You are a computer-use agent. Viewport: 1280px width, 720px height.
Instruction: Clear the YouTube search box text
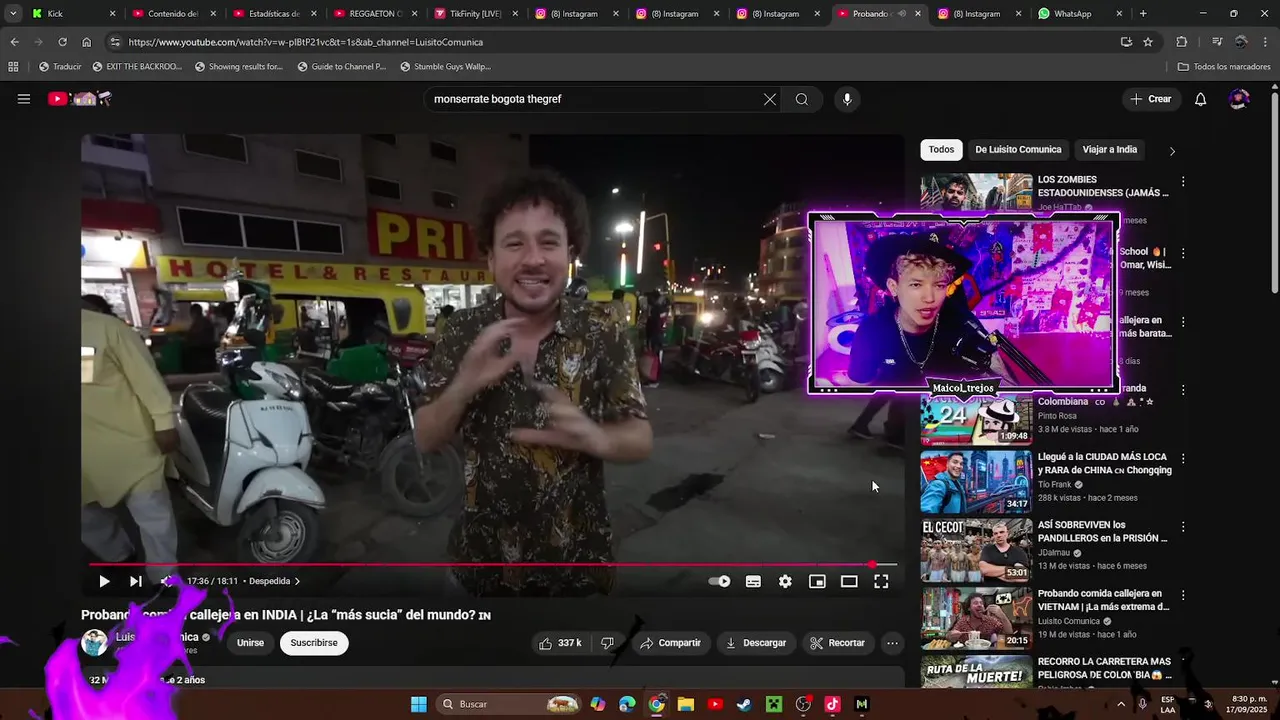(x=770, y=99)
